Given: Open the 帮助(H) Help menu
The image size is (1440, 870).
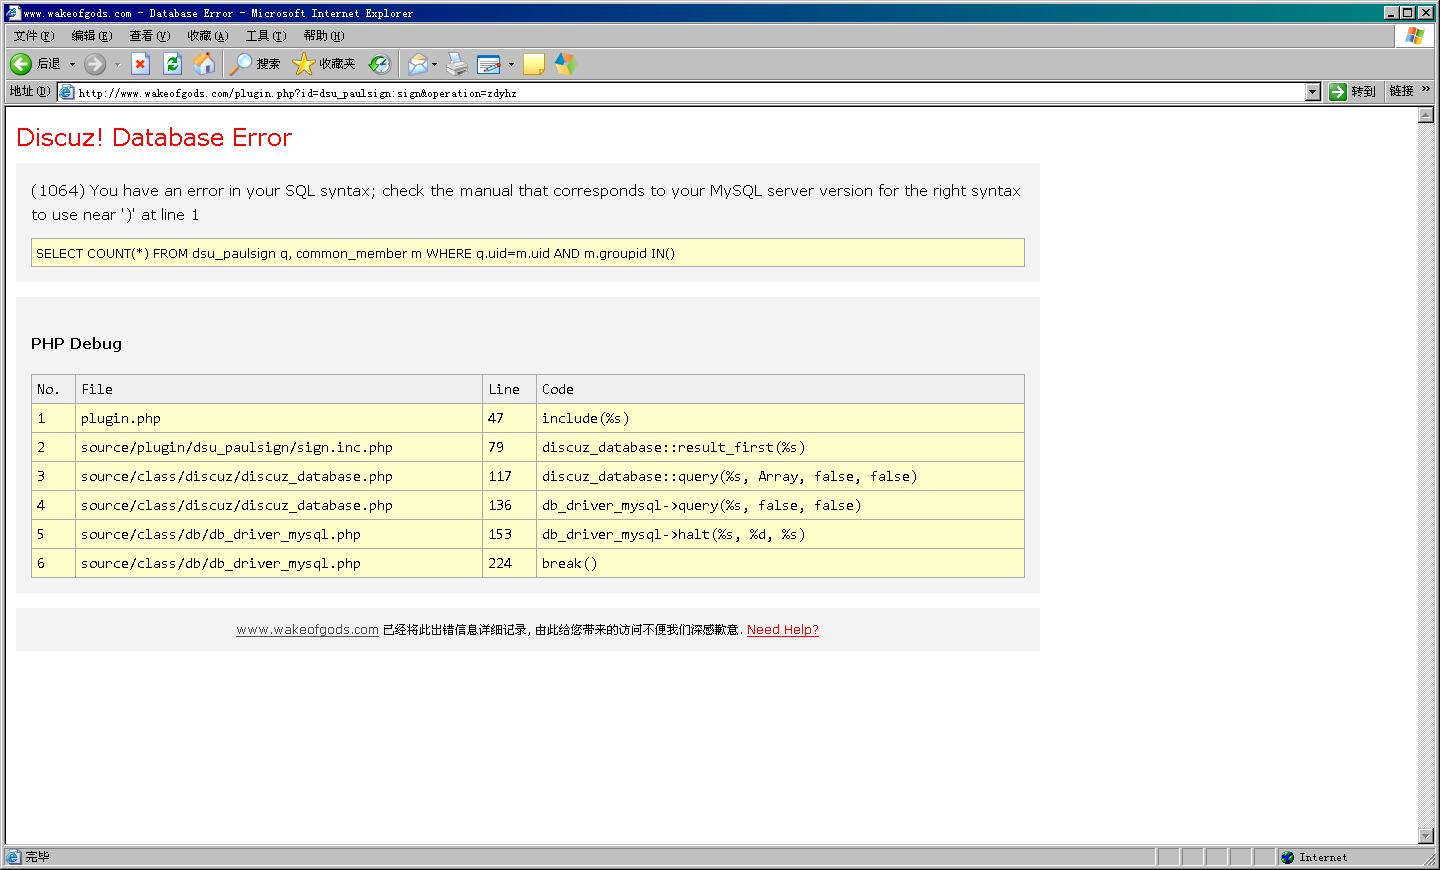Looking at the screenshot, I should pos(324,36).
